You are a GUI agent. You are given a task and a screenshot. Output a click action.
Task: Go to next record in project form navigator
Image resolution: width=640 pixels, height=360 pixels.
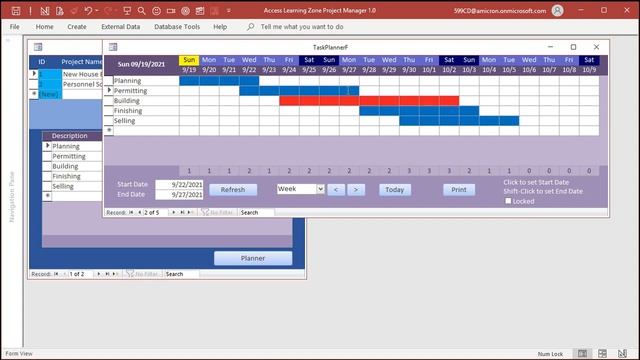(x=98, y=274)
